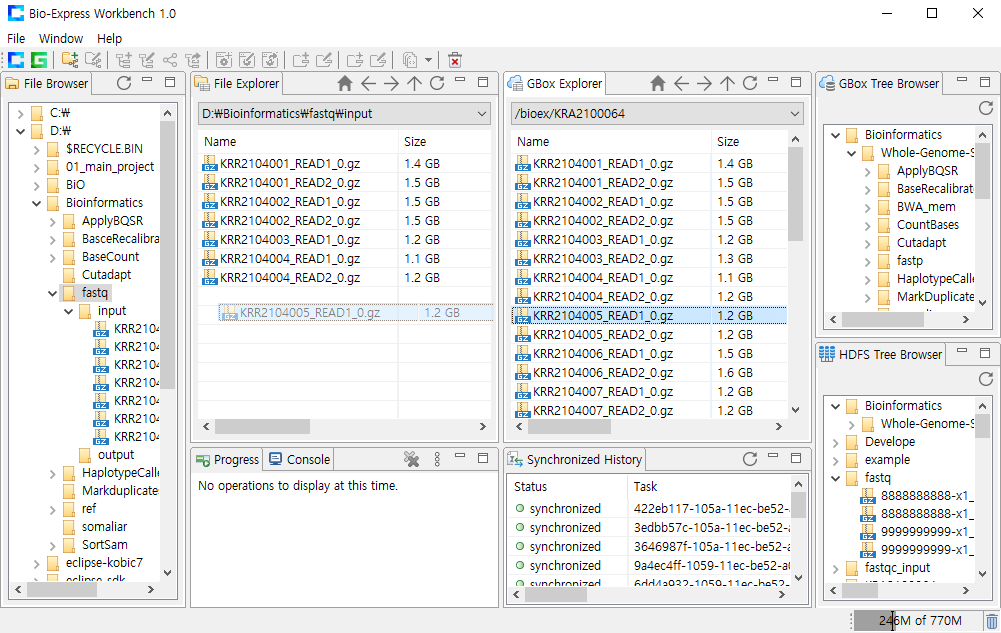The height and width of the screenshot is (633, 1001).
Task: Open the Window menu
Action: pos(61,38)
